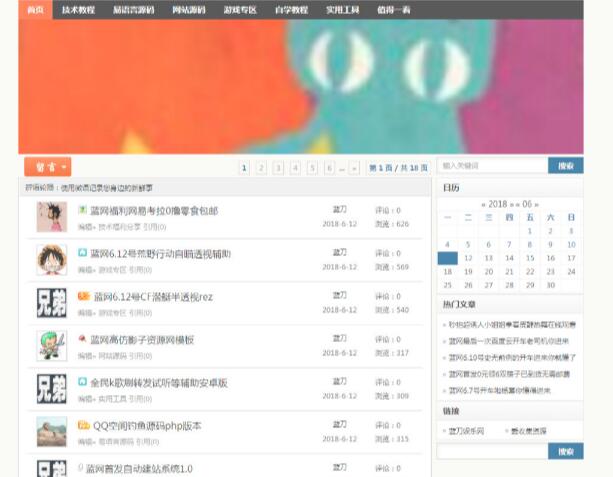Open post 蓝网6.12号CF潜艇半透视rez
The height and width of the screenshot is (477, 613).
pyautogui.click(x=153, y=297)
